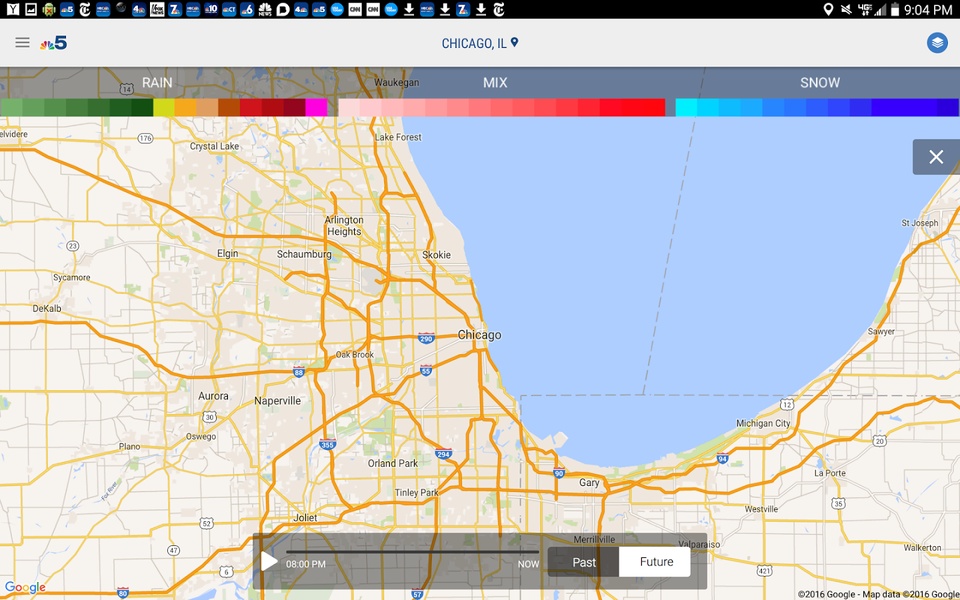
Task: Click the Route 421 marker
Action: (x=764, y=571)
